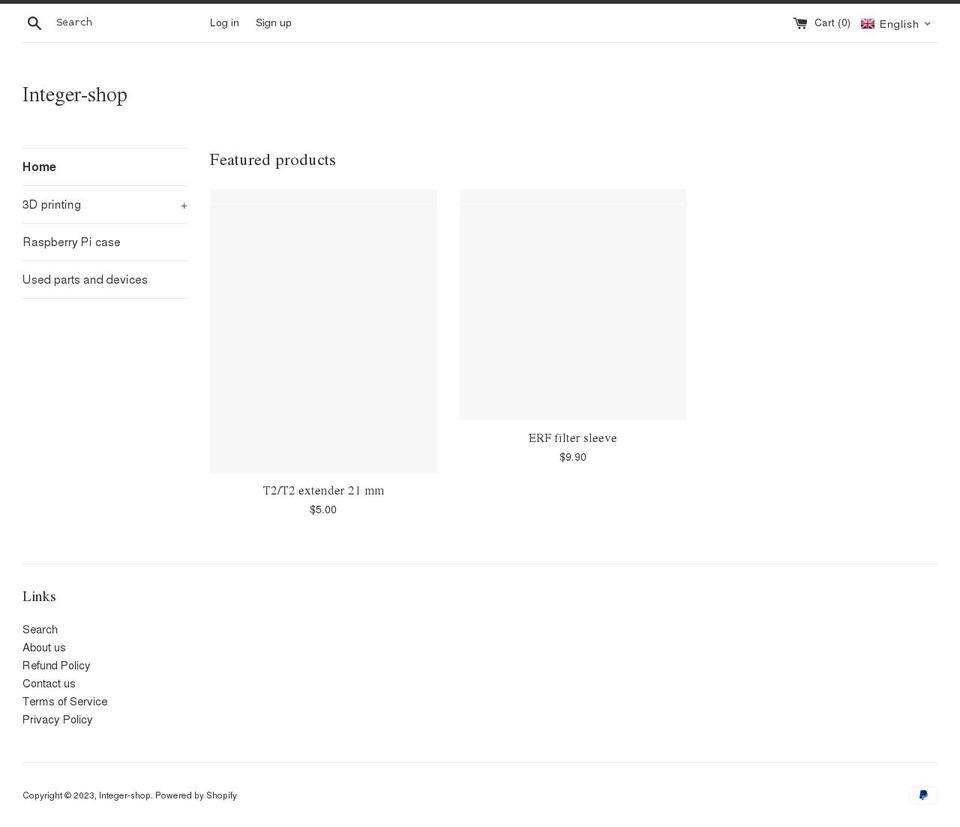960x827 pixels.
Task: Click the search magnifying glass icon
Action: [x=34, y=22]
